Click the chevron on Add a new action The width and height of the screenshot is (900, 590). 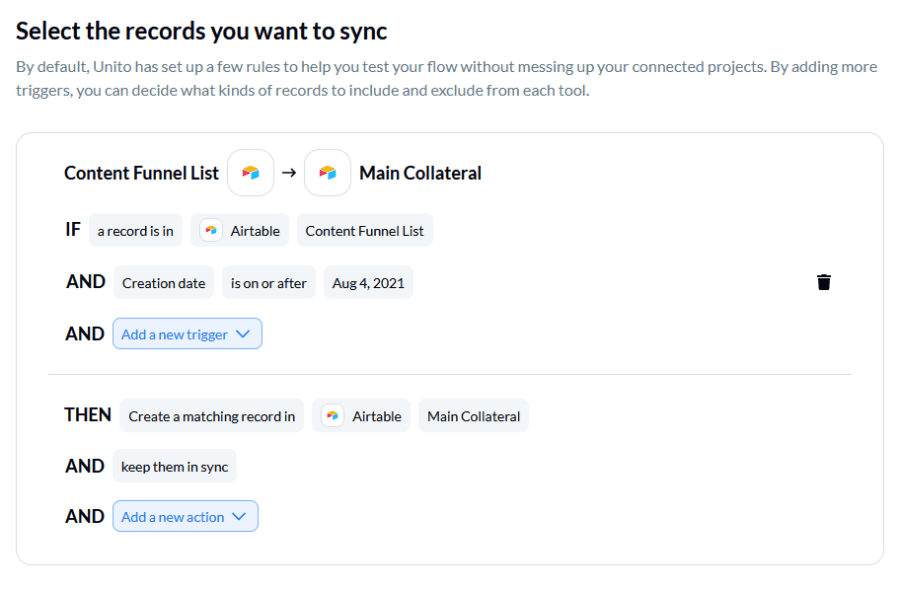239,516
